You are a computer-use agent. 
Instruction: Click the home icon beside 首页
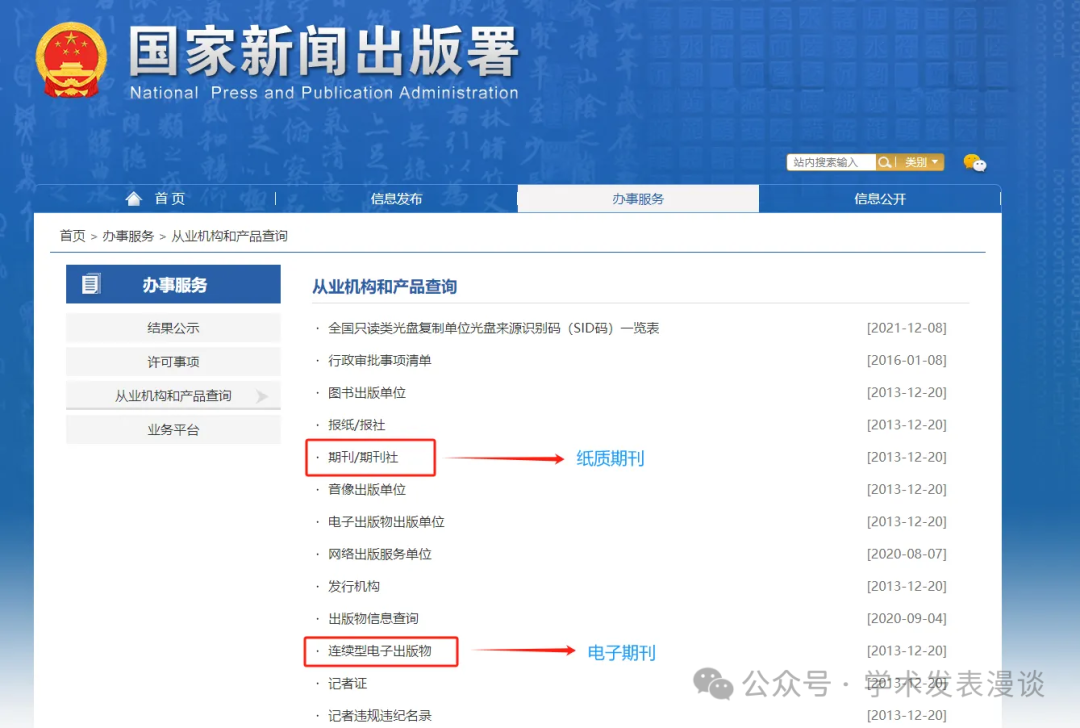(134, 198)
